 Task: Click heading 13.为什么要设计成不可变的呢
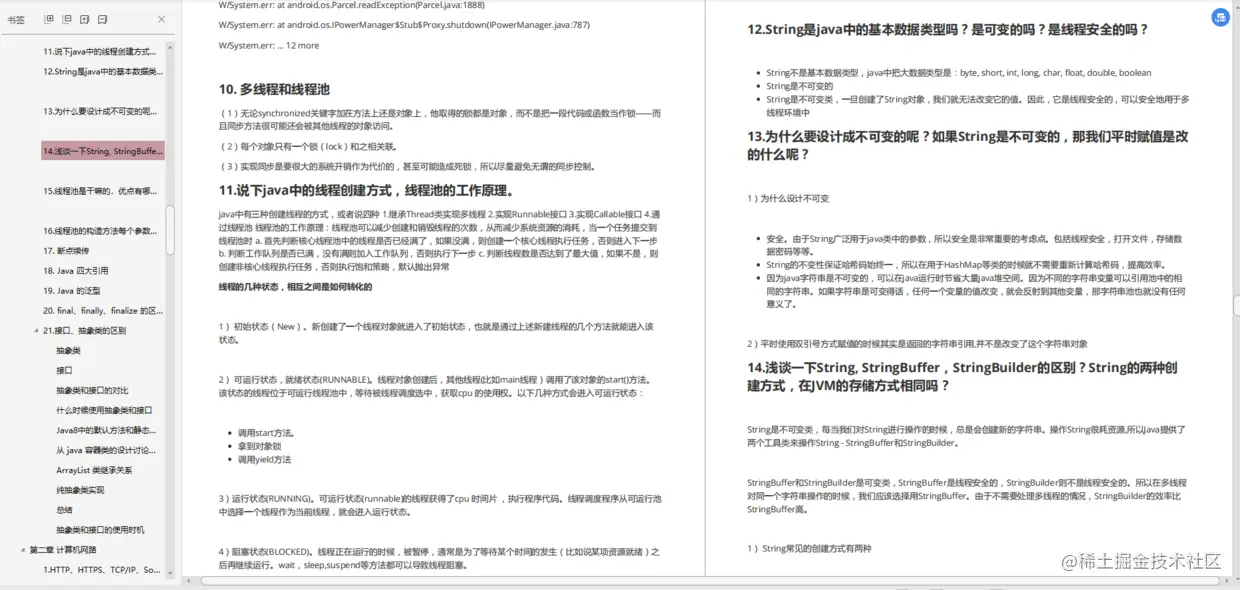pyautogui.click(x=968, y=145)
